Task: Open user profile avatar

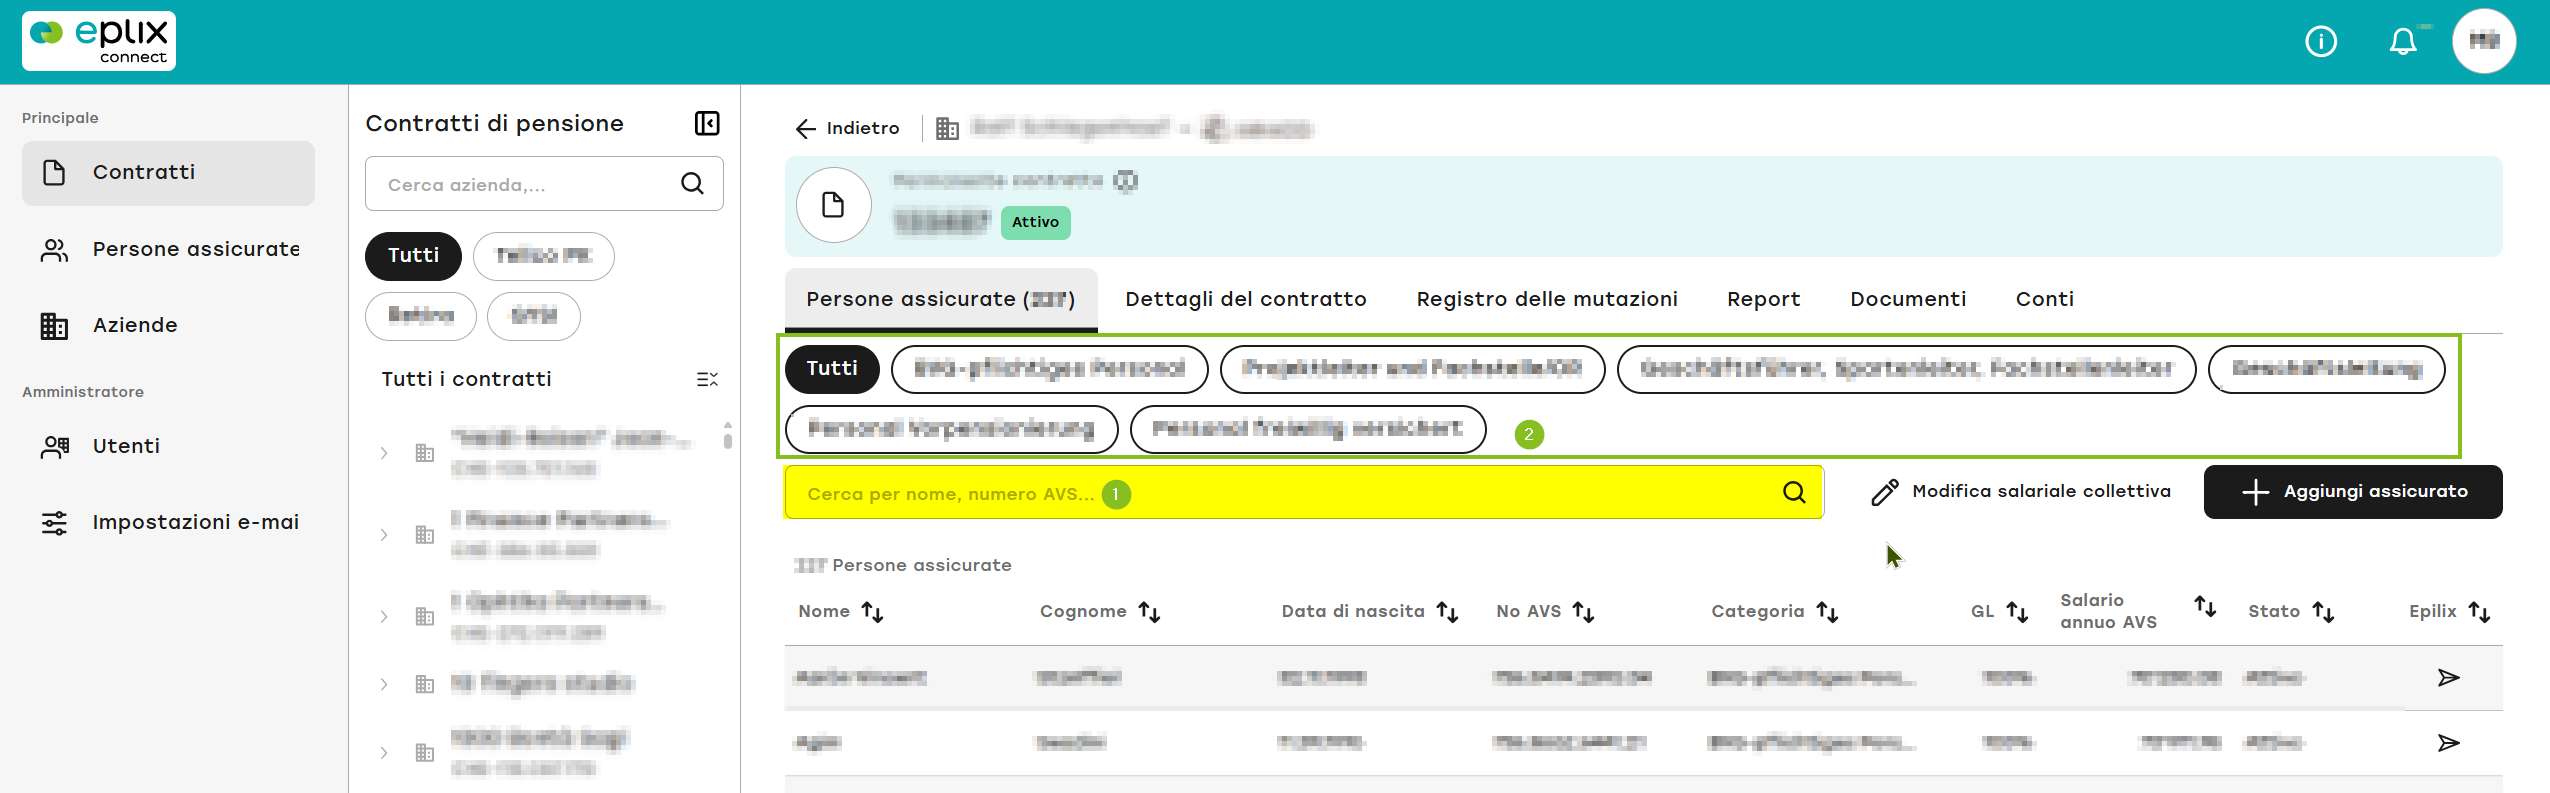Action: point(2484,42)
